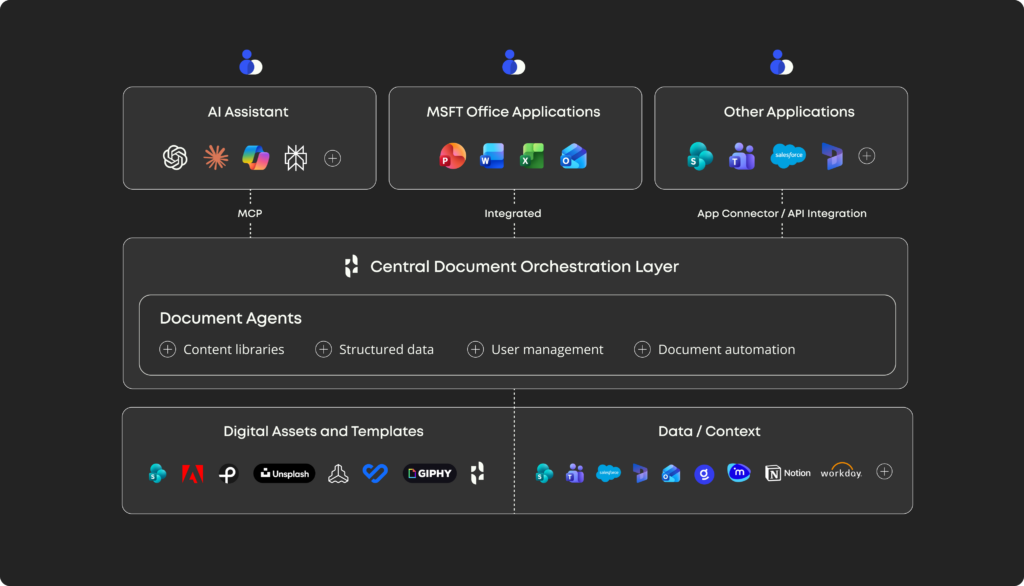
Task: Click the PowerPoint icon in MSFT Office Applications
Action: pos(453,156)
